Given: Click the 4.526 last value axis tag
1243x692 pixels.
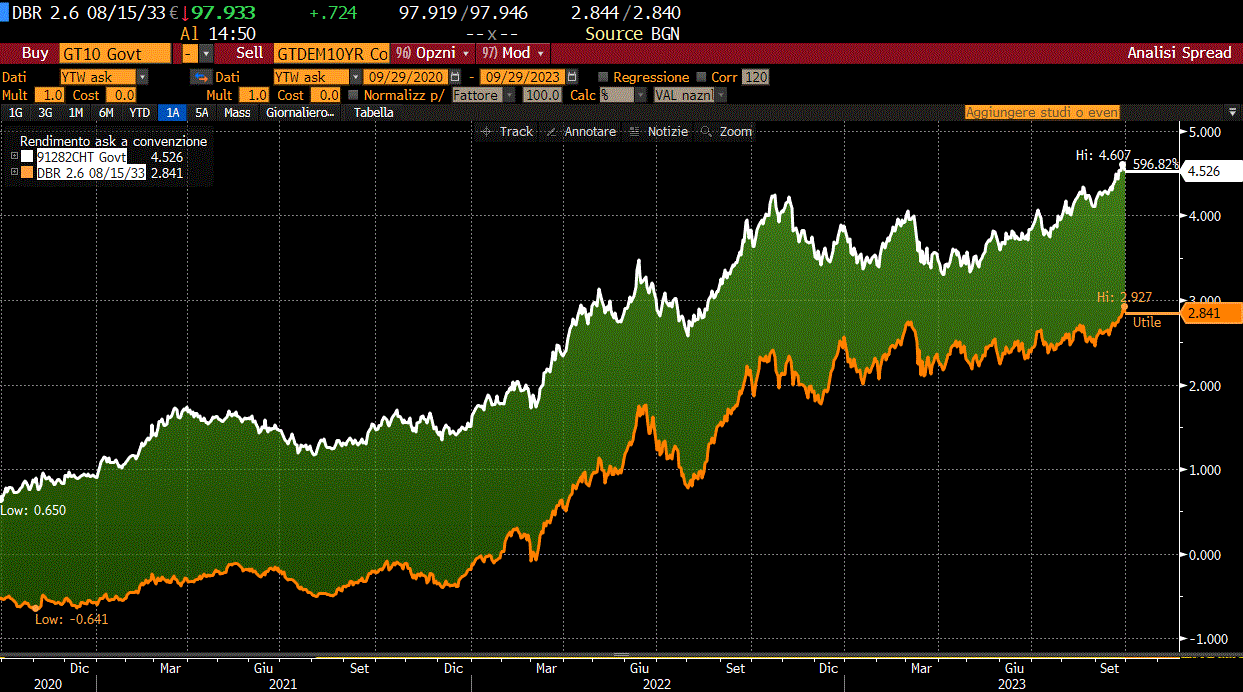Looking at the screenshot, I should click(1211, 172).
